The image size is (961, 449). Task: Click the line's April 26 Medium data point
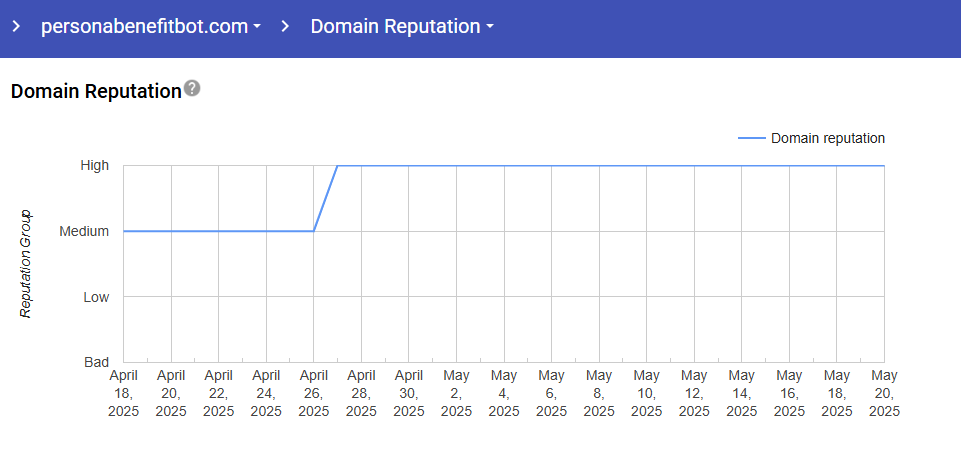[x=314, y=231]
